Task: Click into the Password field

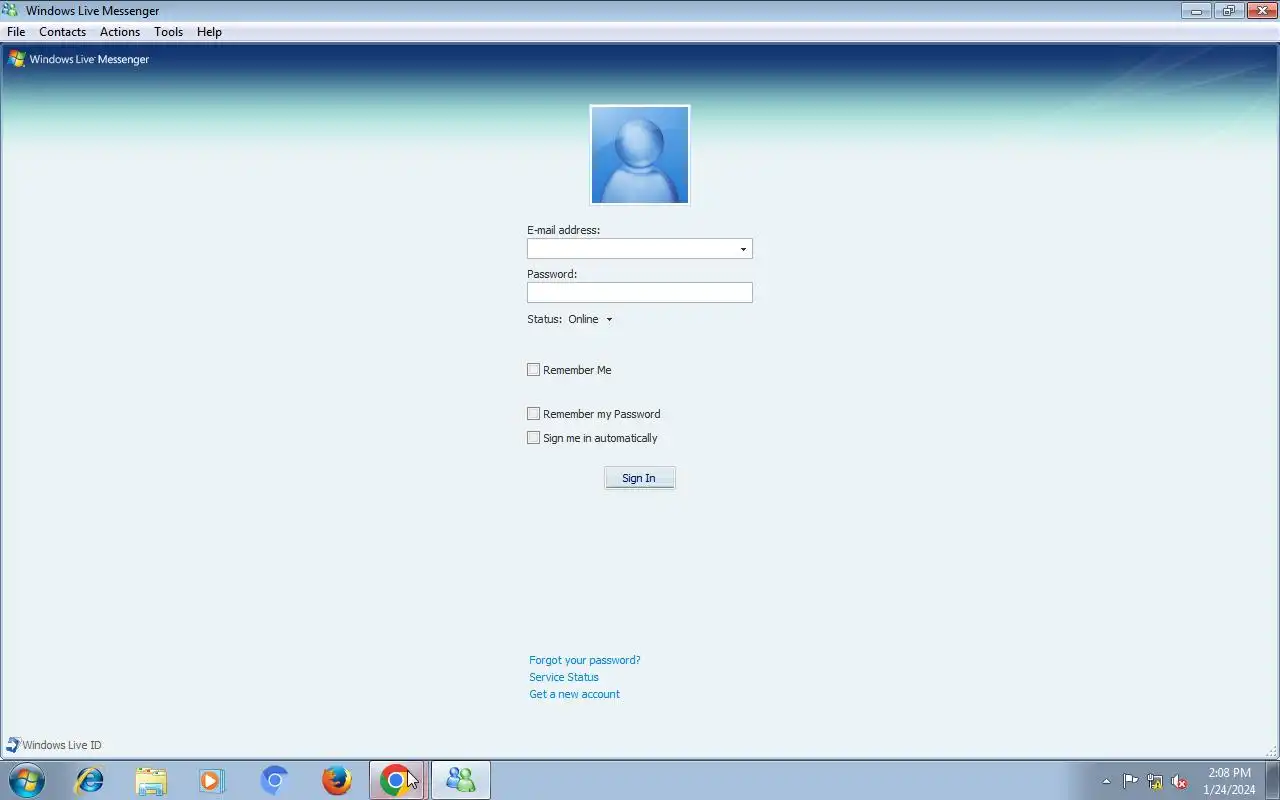Action: click(x=640, y=293)
